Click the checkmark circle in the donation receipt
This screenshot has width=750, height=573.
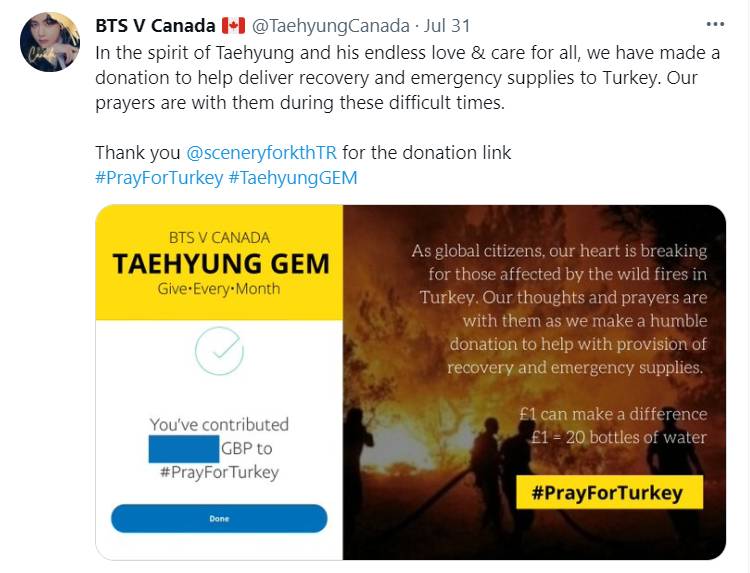point(219,350)
